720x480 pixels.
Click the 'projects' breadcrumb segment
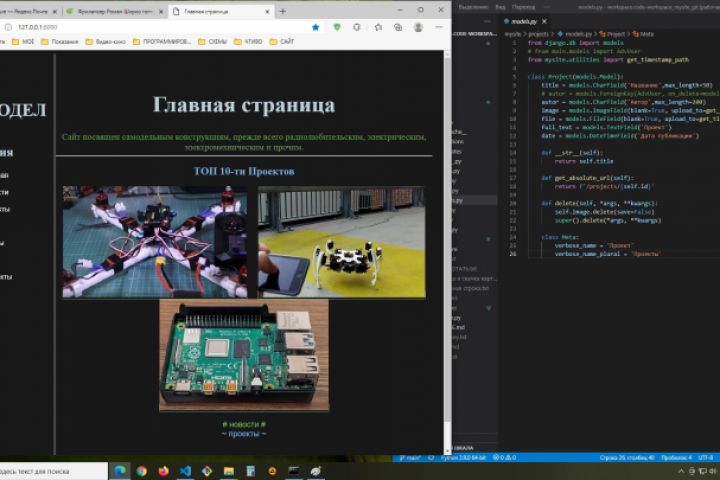pyautogui.click(x=538, y=34)
